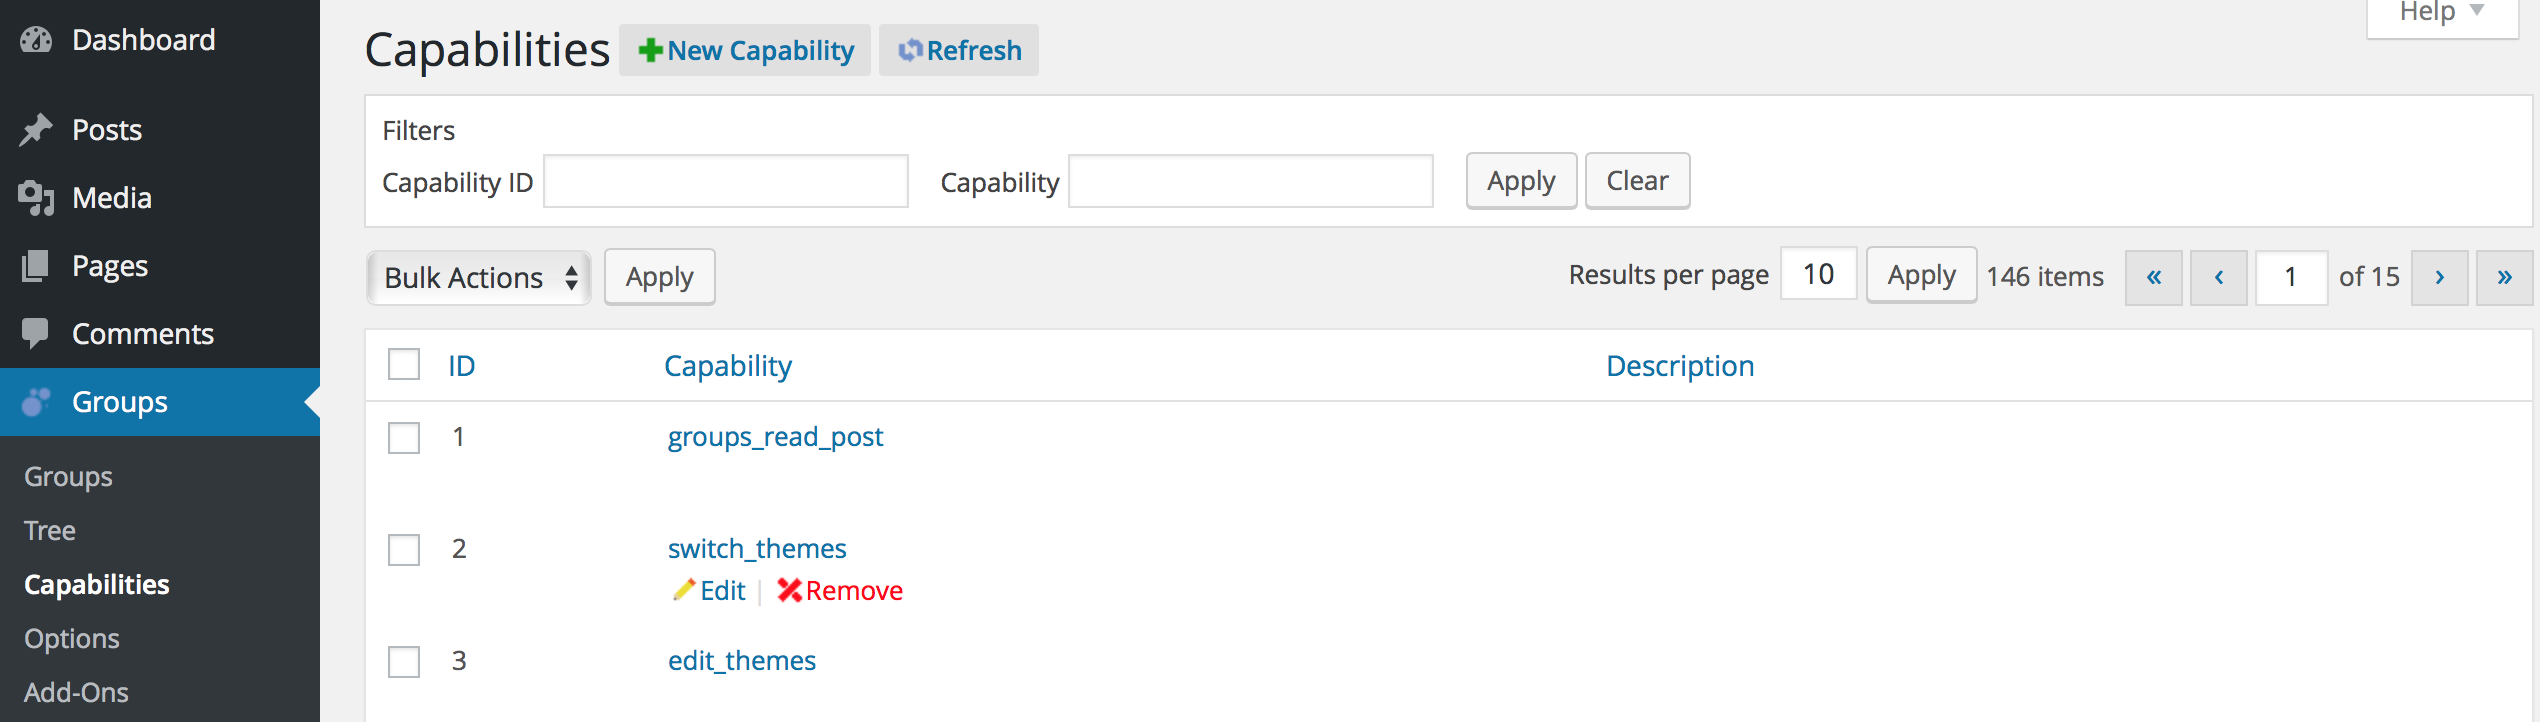Click the Media icon in sidebar
The image size is (2540, 722).
click(x=36, y=198)
